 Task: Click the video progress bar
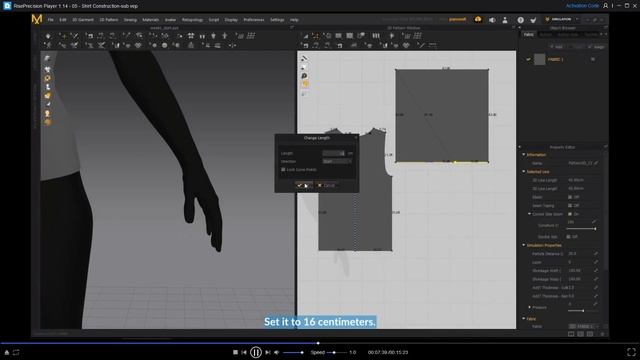tap(320, 343)
